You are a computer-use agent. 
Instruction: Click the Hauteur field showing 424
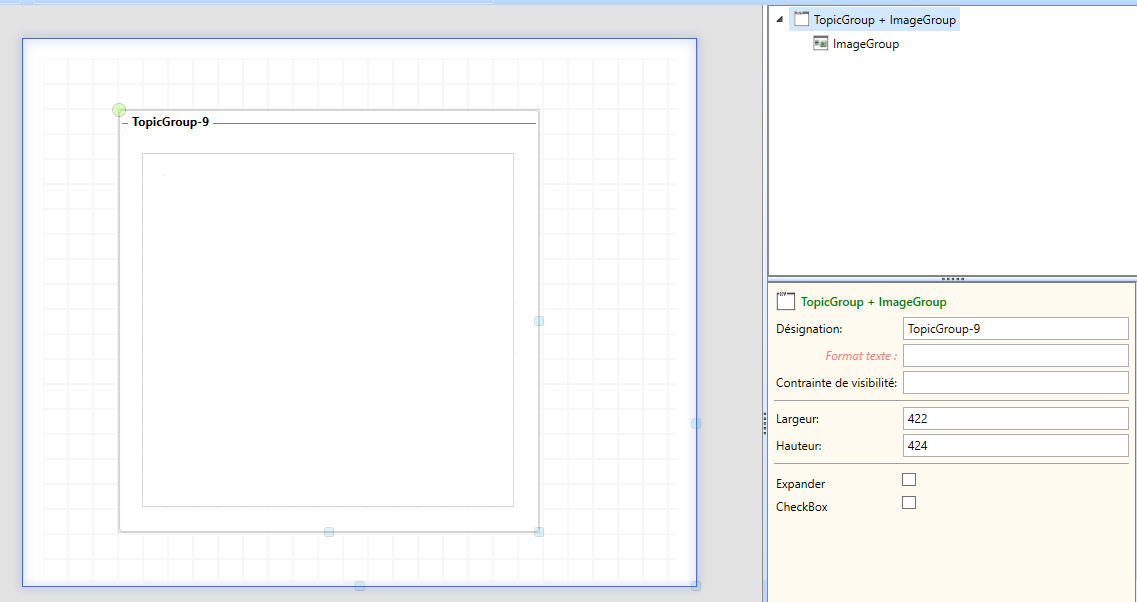tap(1015, 445)
